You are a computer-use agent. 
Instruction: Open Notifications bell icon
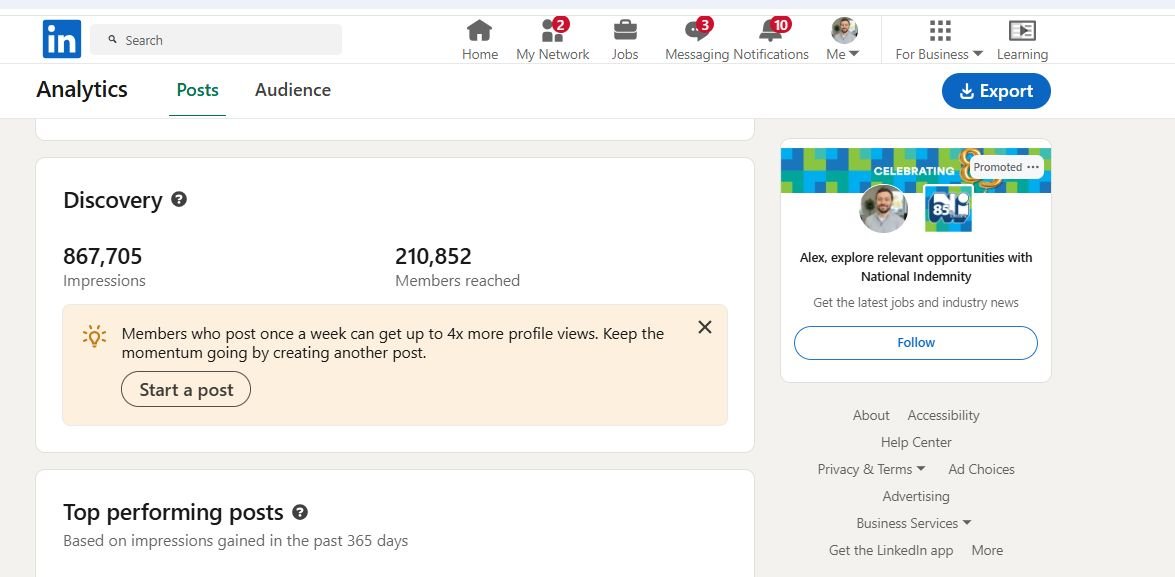[771, 31]
